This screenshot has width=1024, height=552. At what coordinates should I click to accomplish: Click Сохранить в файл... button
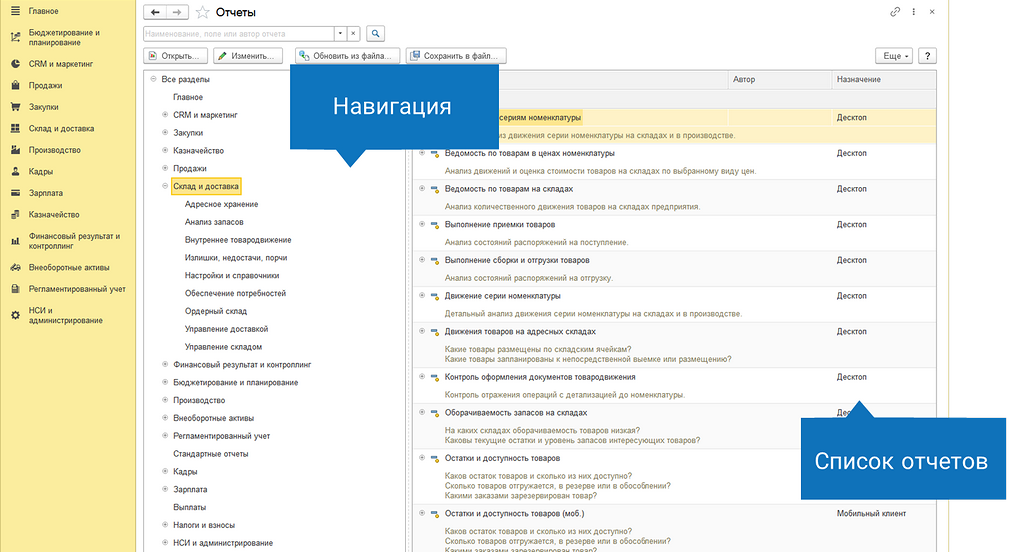click(x=456, y=56)
